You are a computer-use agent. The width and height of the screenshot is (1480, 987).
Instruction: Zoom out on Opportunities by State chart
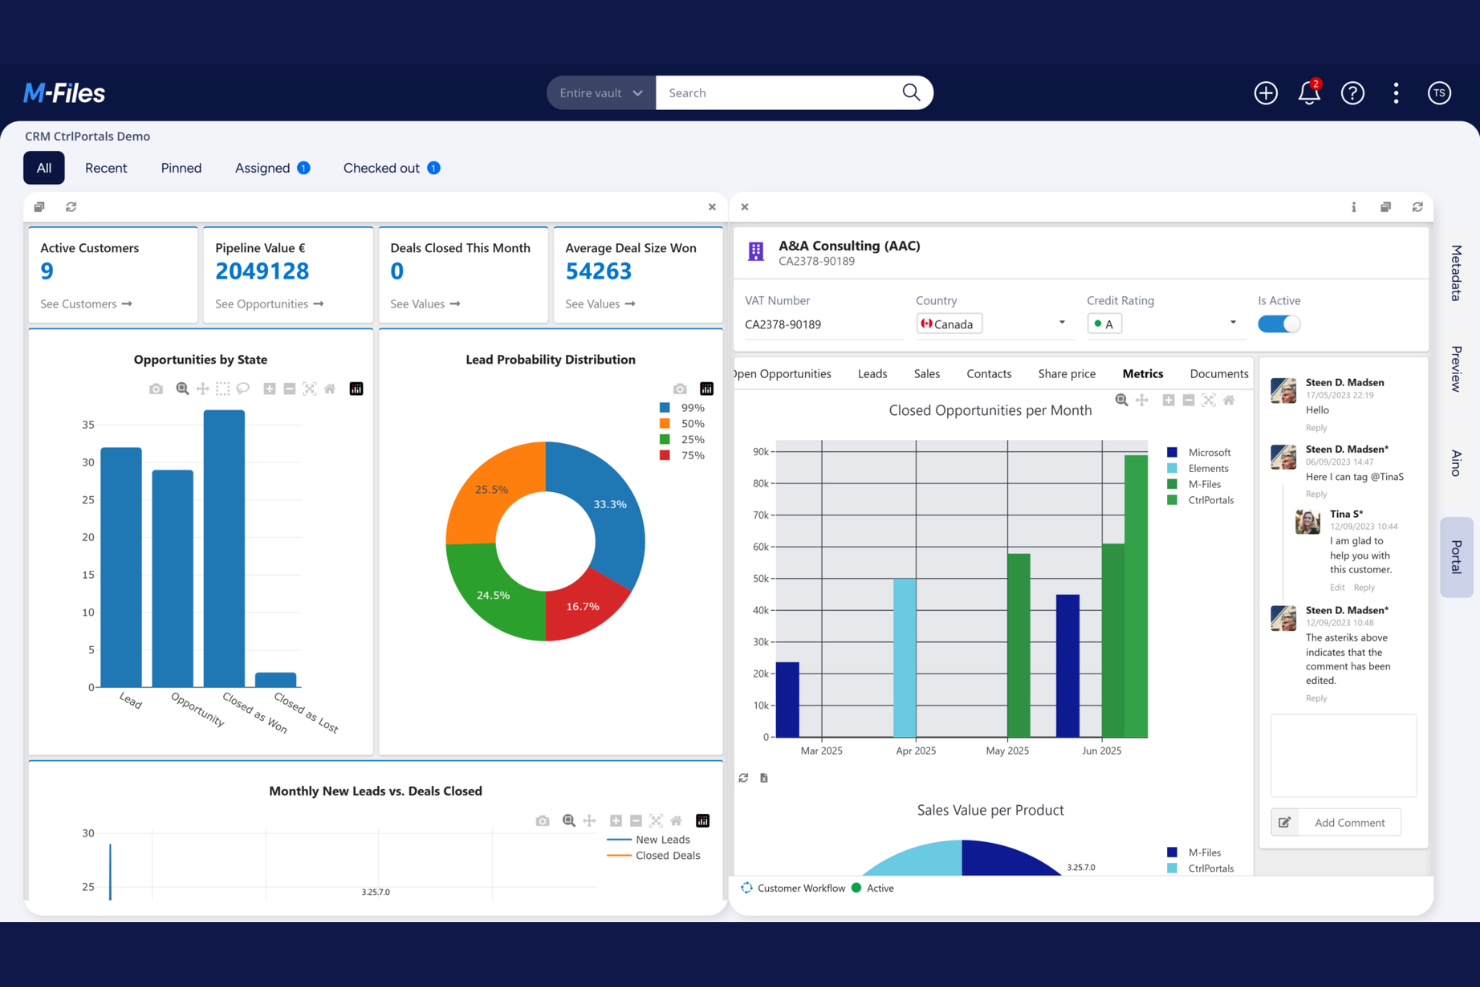click(x=289, y=389)
